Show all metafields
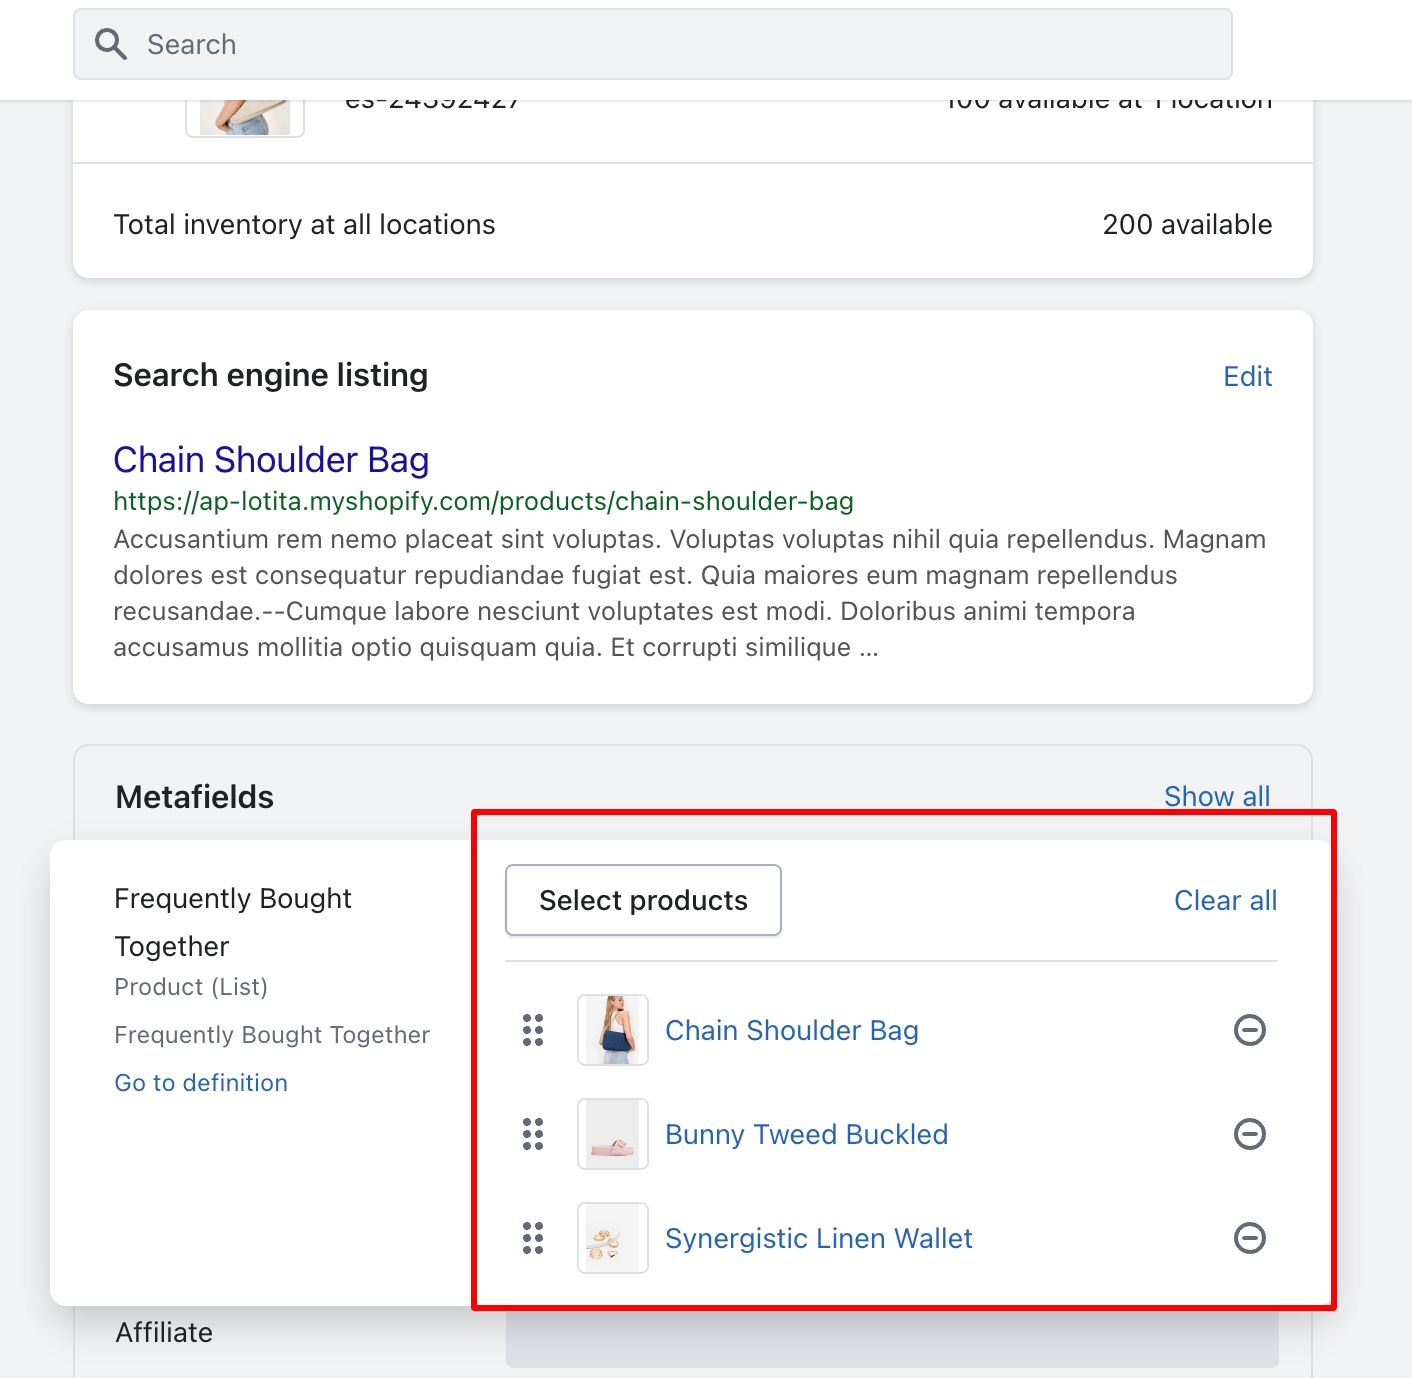The width and height of the screenshot is (1412, 1378). point(1216,796)
